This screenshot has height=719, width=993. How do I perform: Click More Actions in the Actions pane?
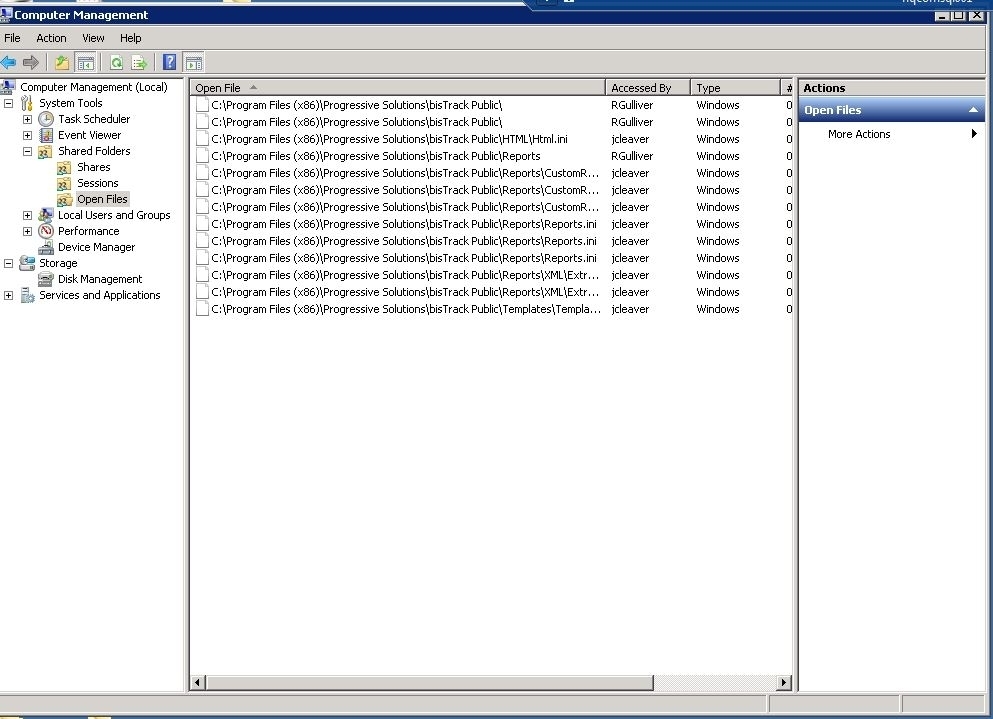(x=858, y=133)
